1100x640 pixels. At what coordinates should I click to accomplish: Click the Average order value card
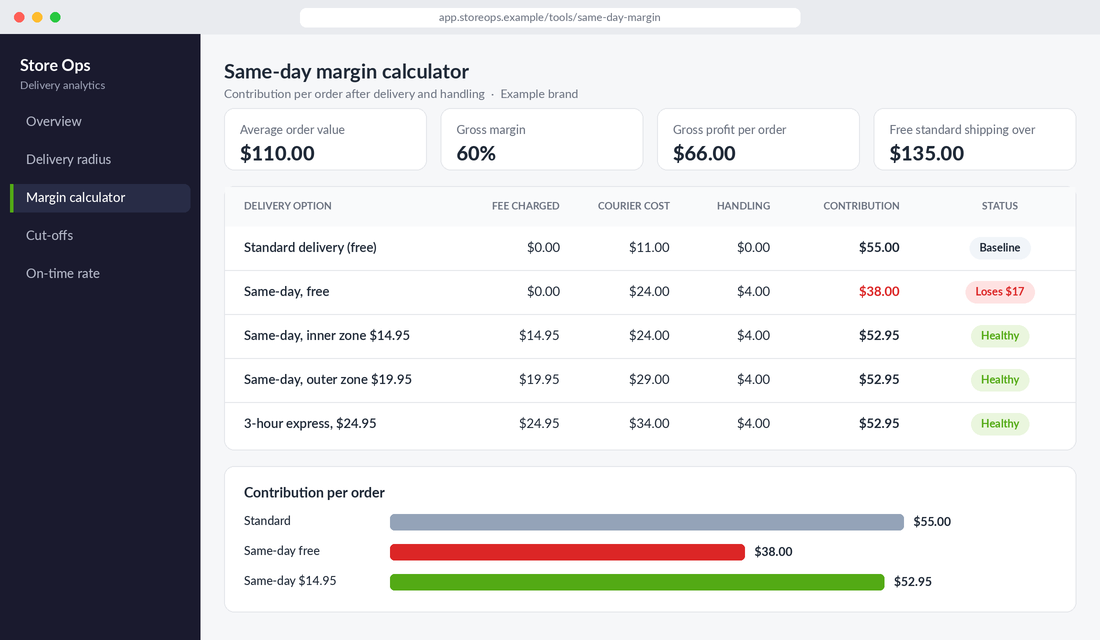click(x=326, y=139)
